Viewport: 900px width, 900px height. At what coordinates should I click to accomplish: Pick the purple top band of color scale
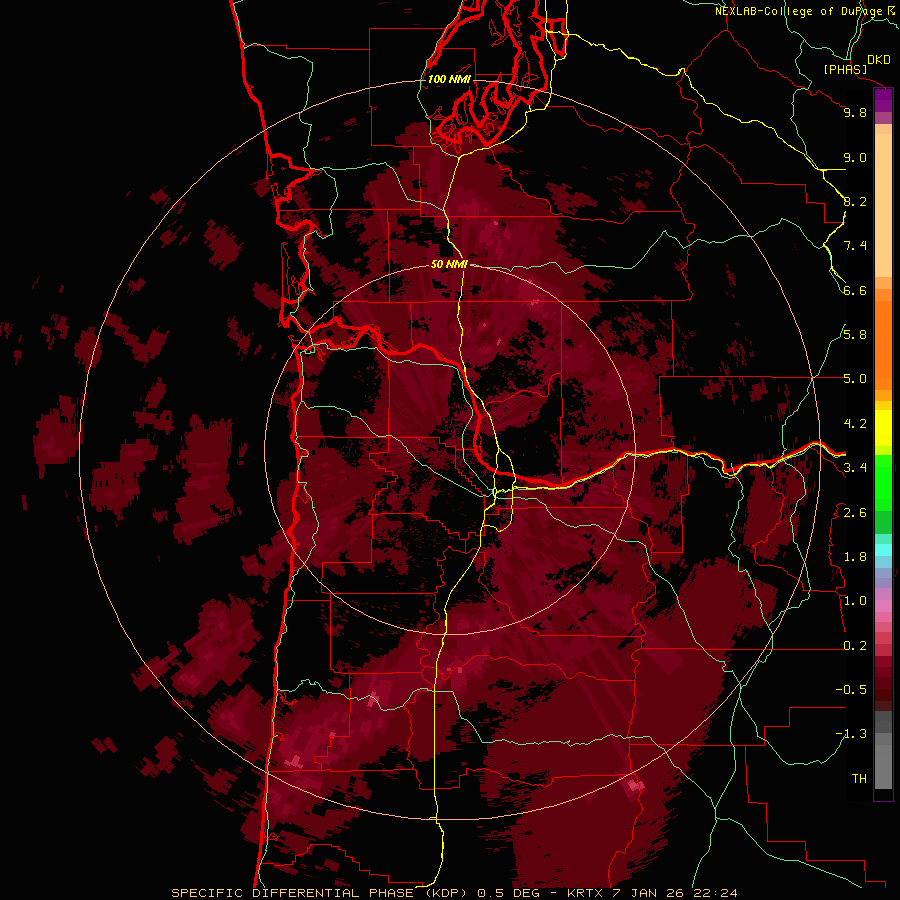pyautogui.click(x=883, y=101)
